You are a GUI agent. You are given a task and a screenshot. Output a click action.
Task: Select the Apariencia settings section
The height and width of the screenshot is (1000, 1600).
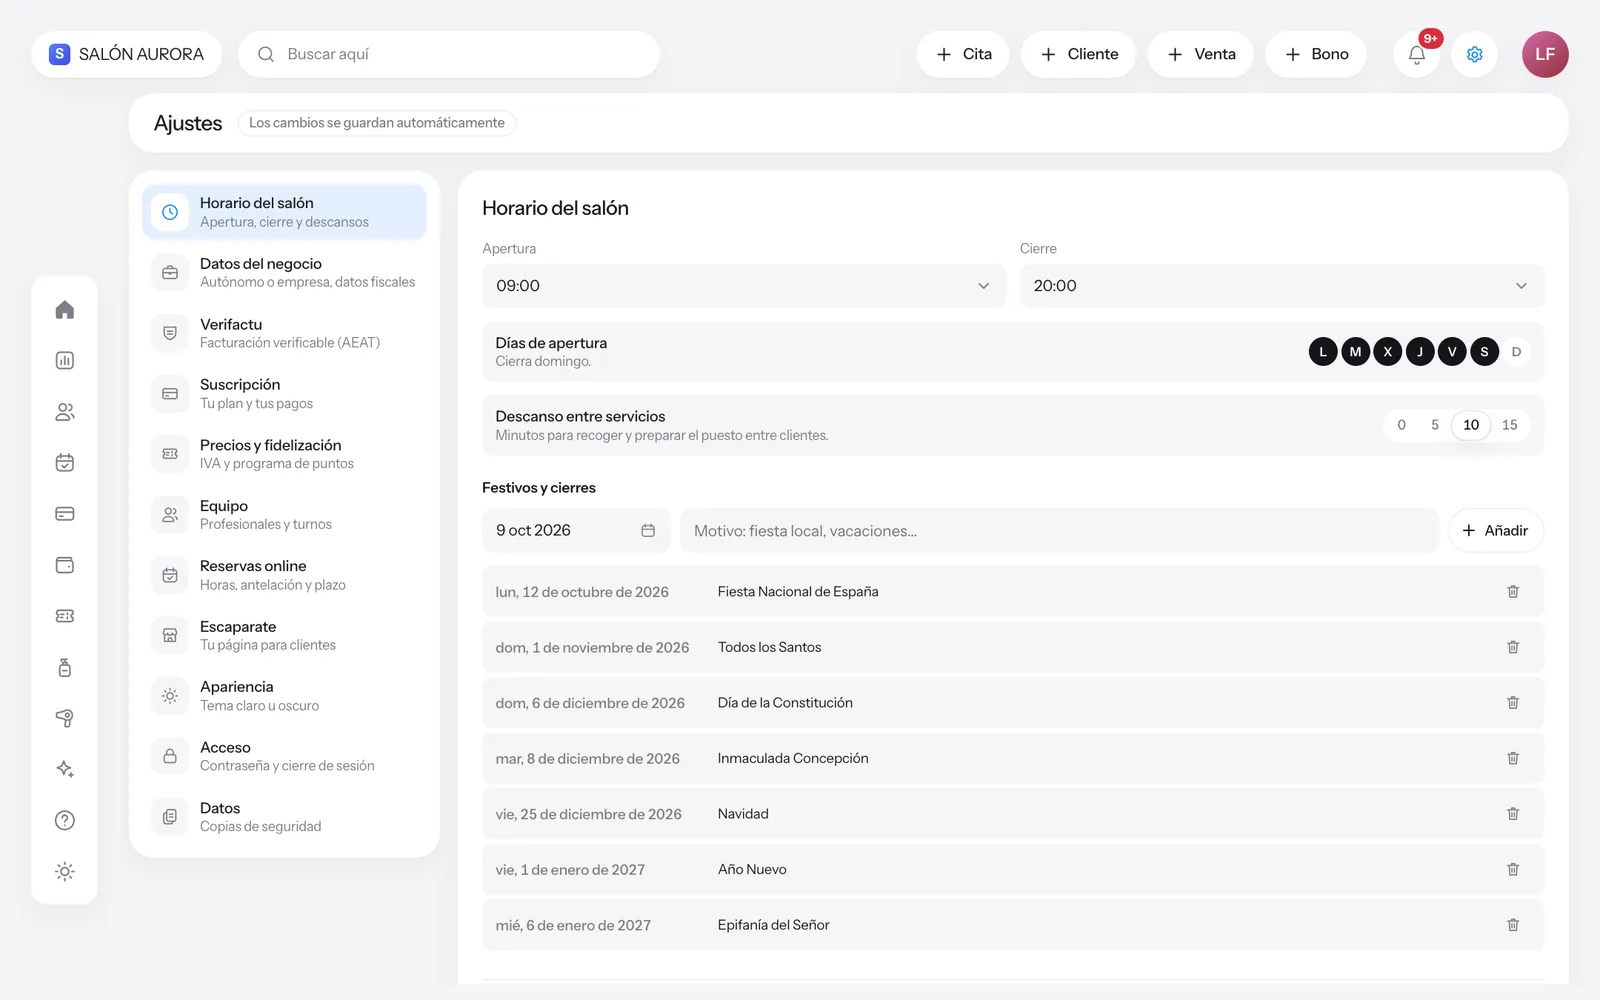(284, 696)
